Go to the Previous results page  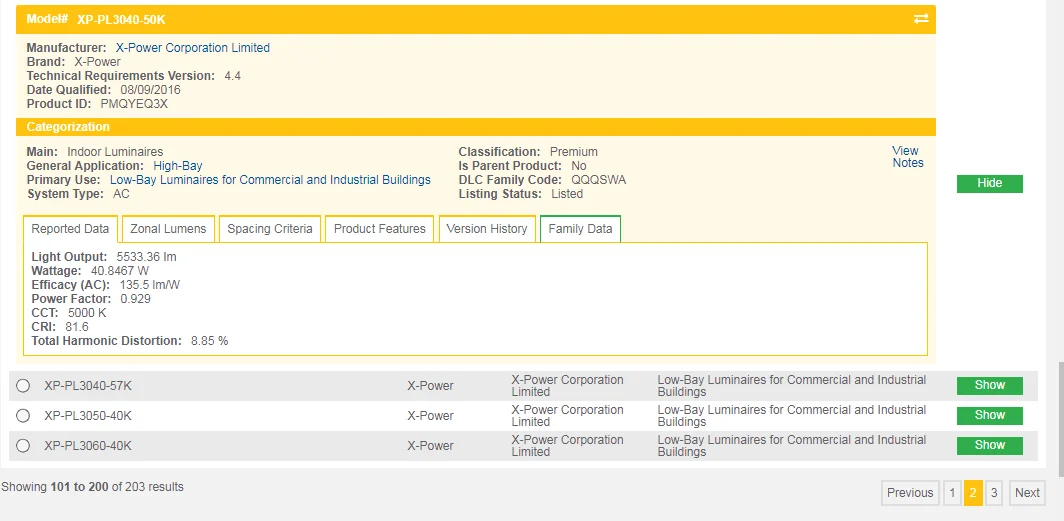(x=910, y=493)
